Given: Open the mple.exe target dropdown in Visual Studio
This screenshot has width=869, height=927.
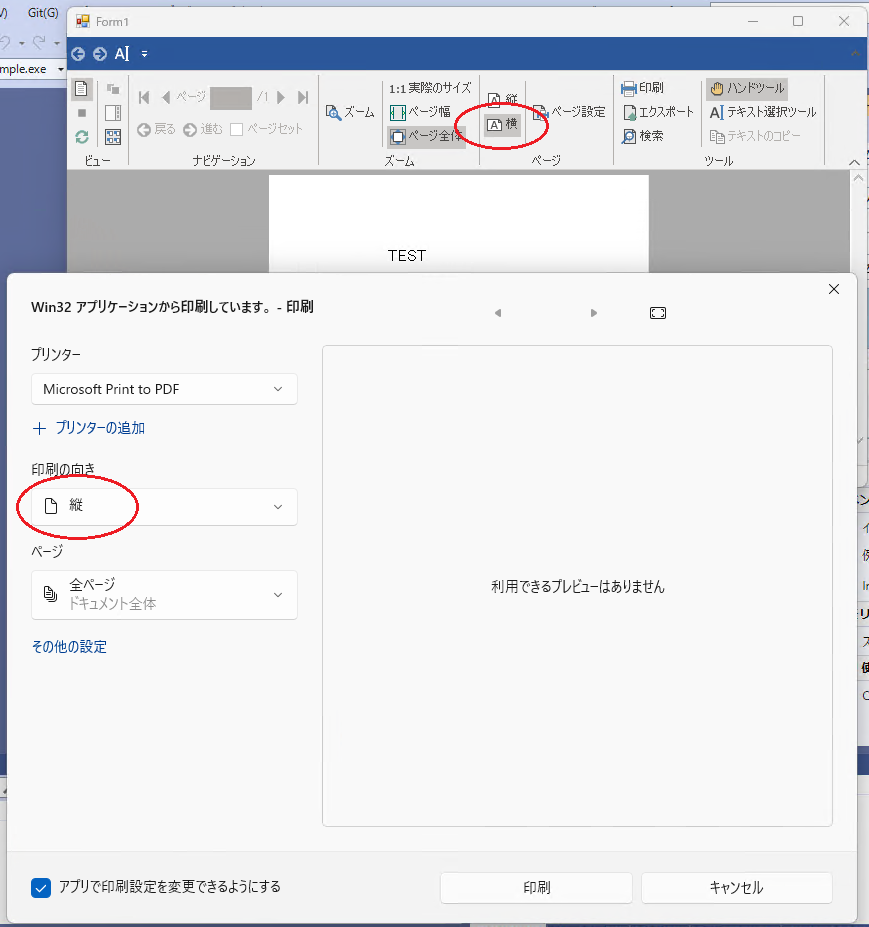Looking at the screenshot, I should pos(60,69).
